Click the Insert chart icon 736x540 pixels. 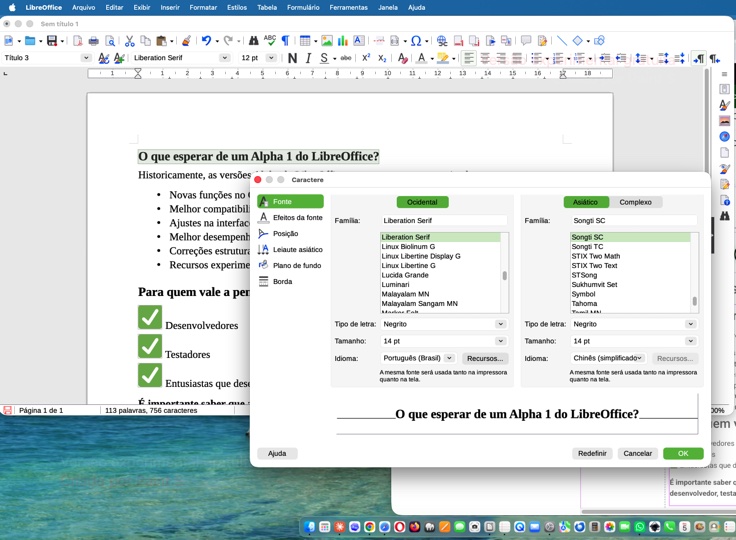[x=343, y=41]
